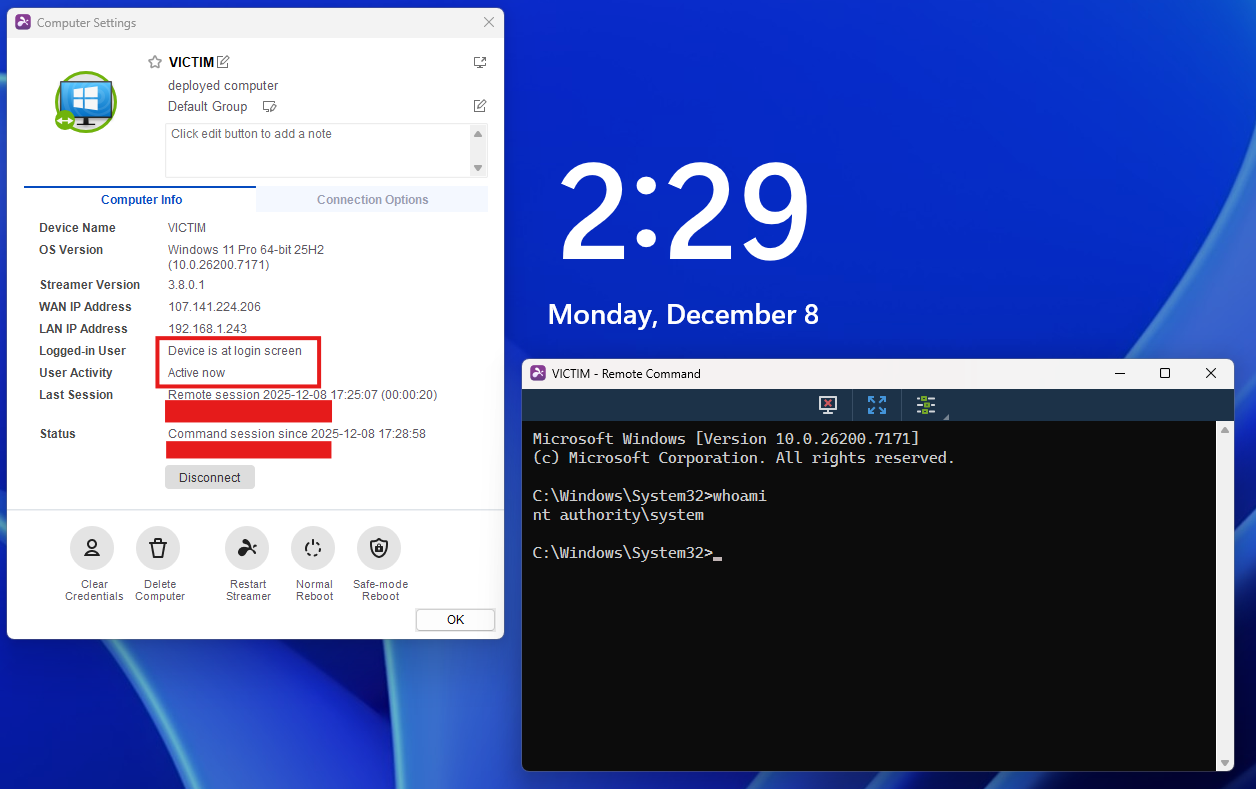Click the lock screen clock 2:29
Viewport: 1256px width, 789px height.
click(x=684, y=213)
